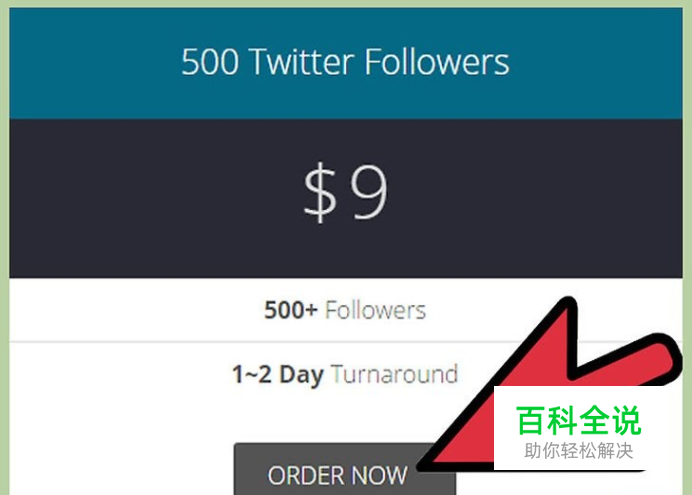Click the large digit 9
This screenshot has width=692, height=495.
pyautogui.click(x=369, y=192)
